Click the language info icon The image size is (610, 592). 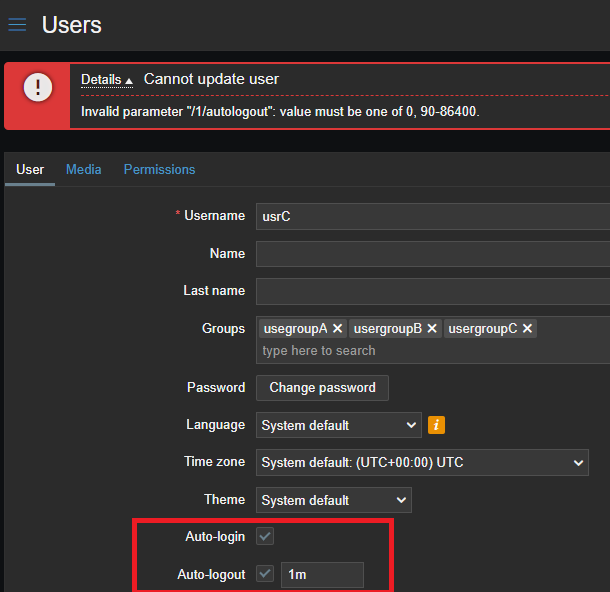(x=436, y=425)
